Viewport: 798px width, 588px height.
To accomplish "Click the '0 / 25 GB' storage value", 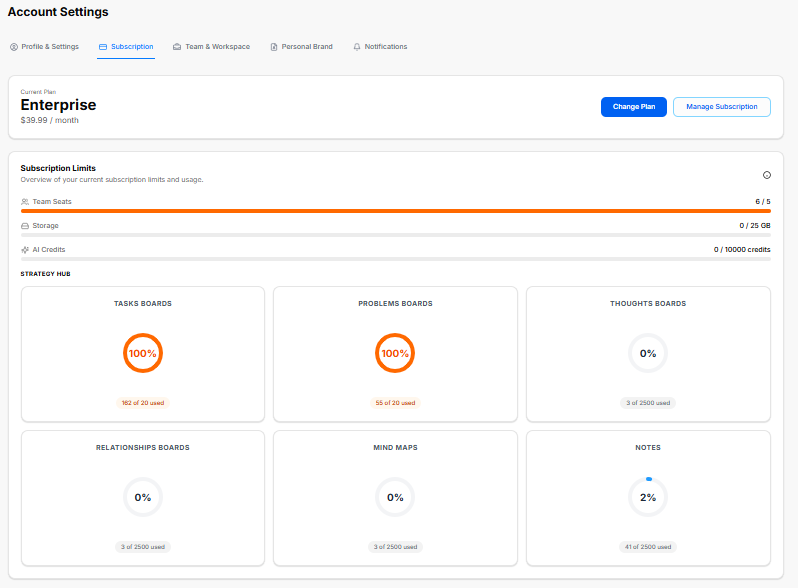I will pyautogui.click(x=755, y=226).
